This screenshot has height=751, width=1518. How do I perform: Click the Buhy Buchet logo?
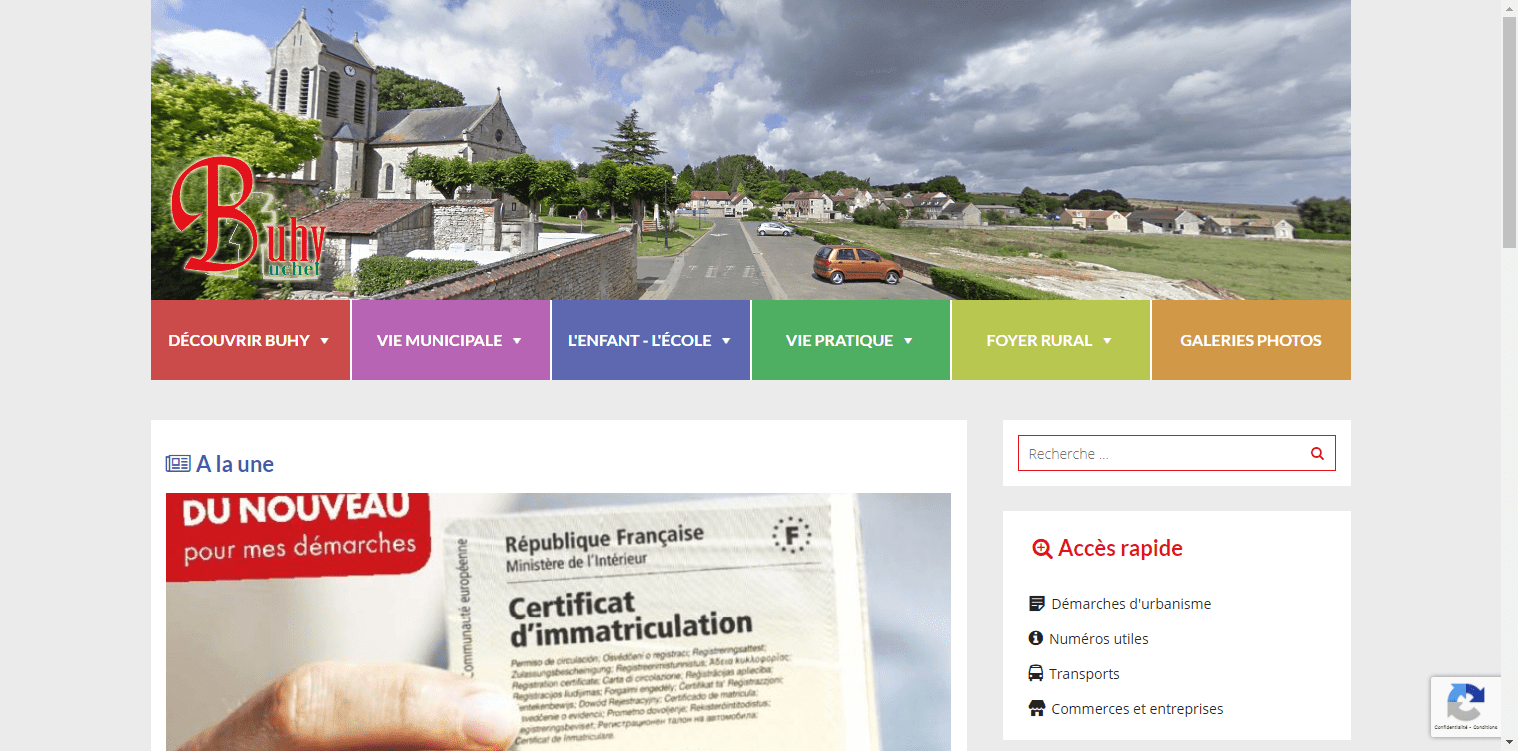[x=248, y=217]
